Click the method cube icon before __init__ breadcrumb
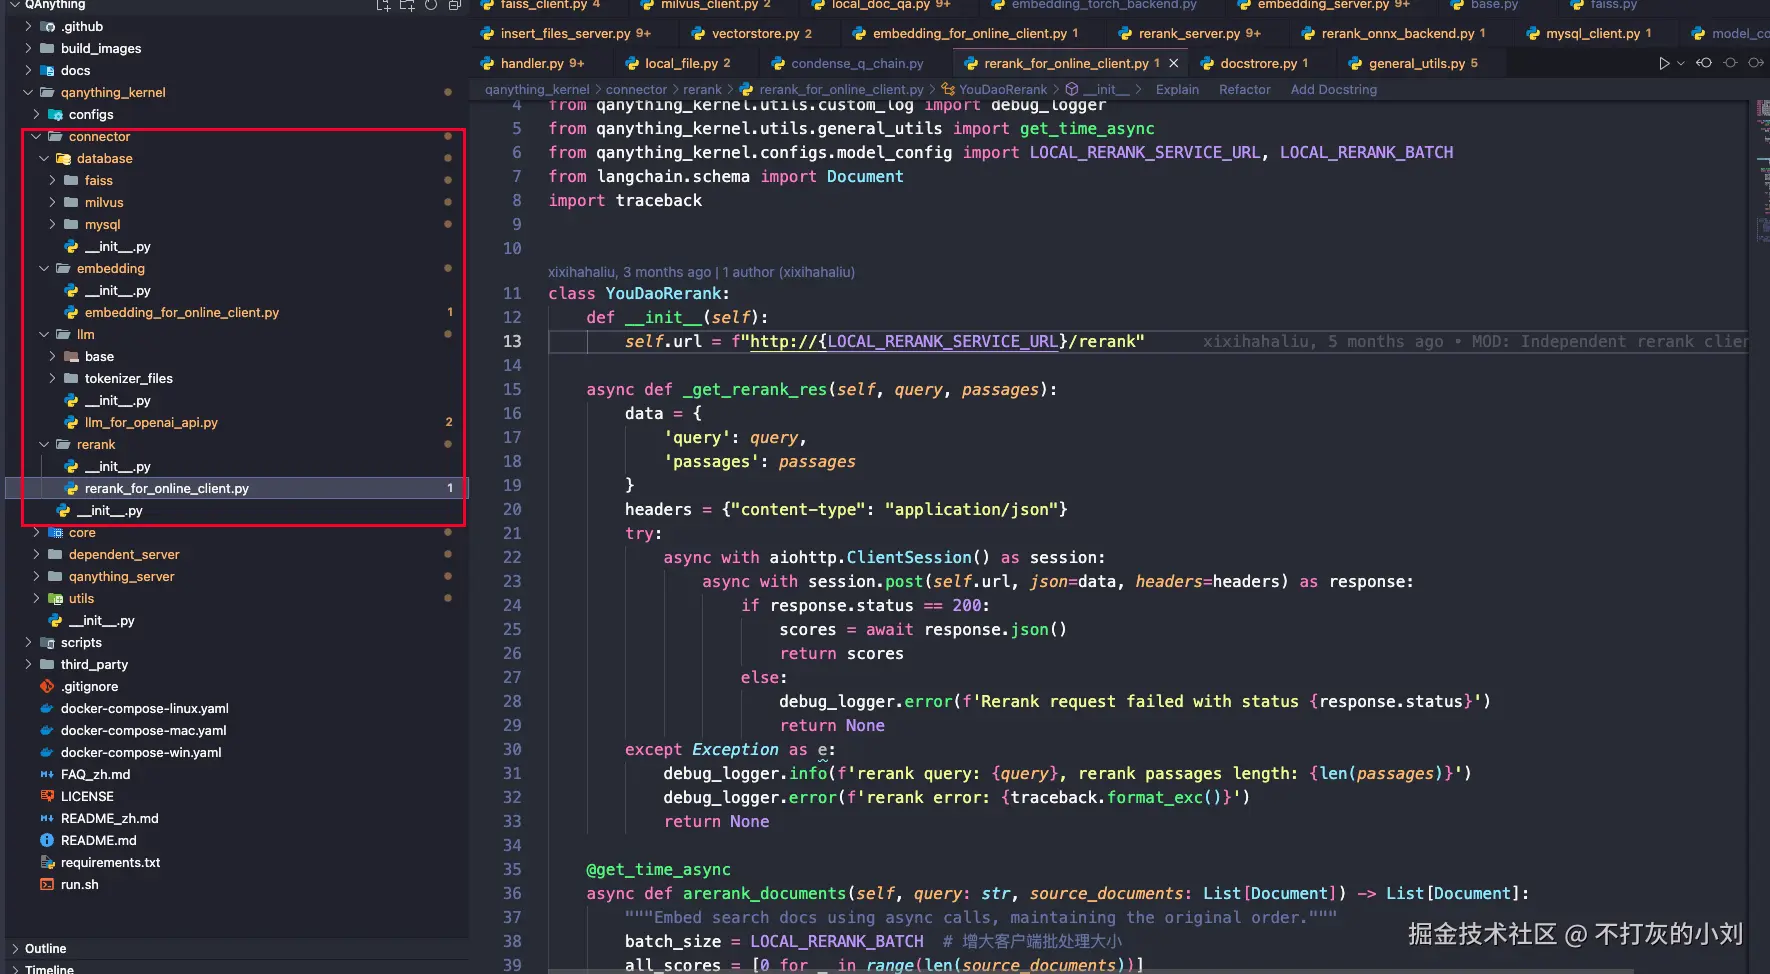The height and width of the screenshot is (974, 1770). (x=1072, y=90)
